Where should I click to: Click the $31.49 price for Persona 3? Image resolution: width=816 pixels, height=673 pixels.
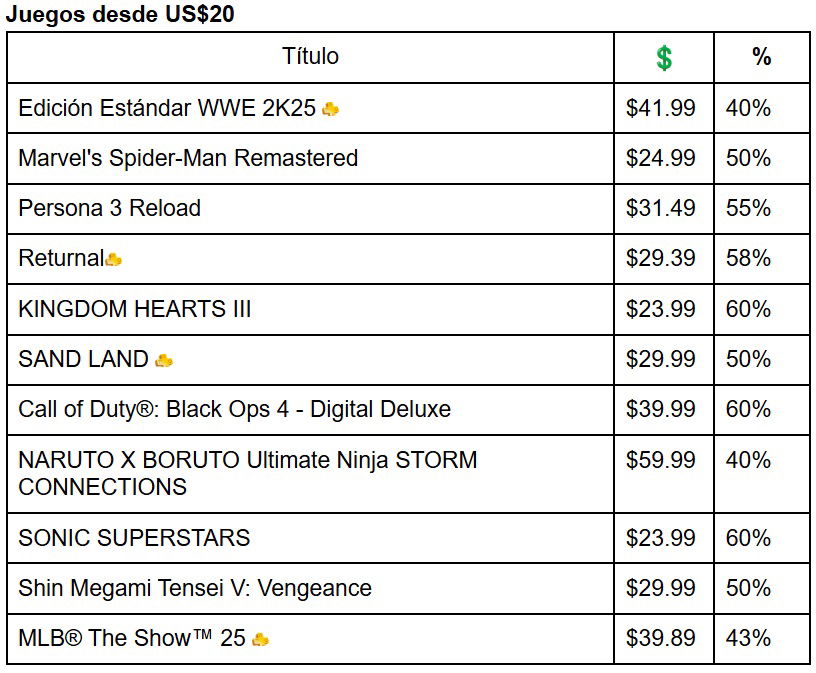[x=660, y=208]
